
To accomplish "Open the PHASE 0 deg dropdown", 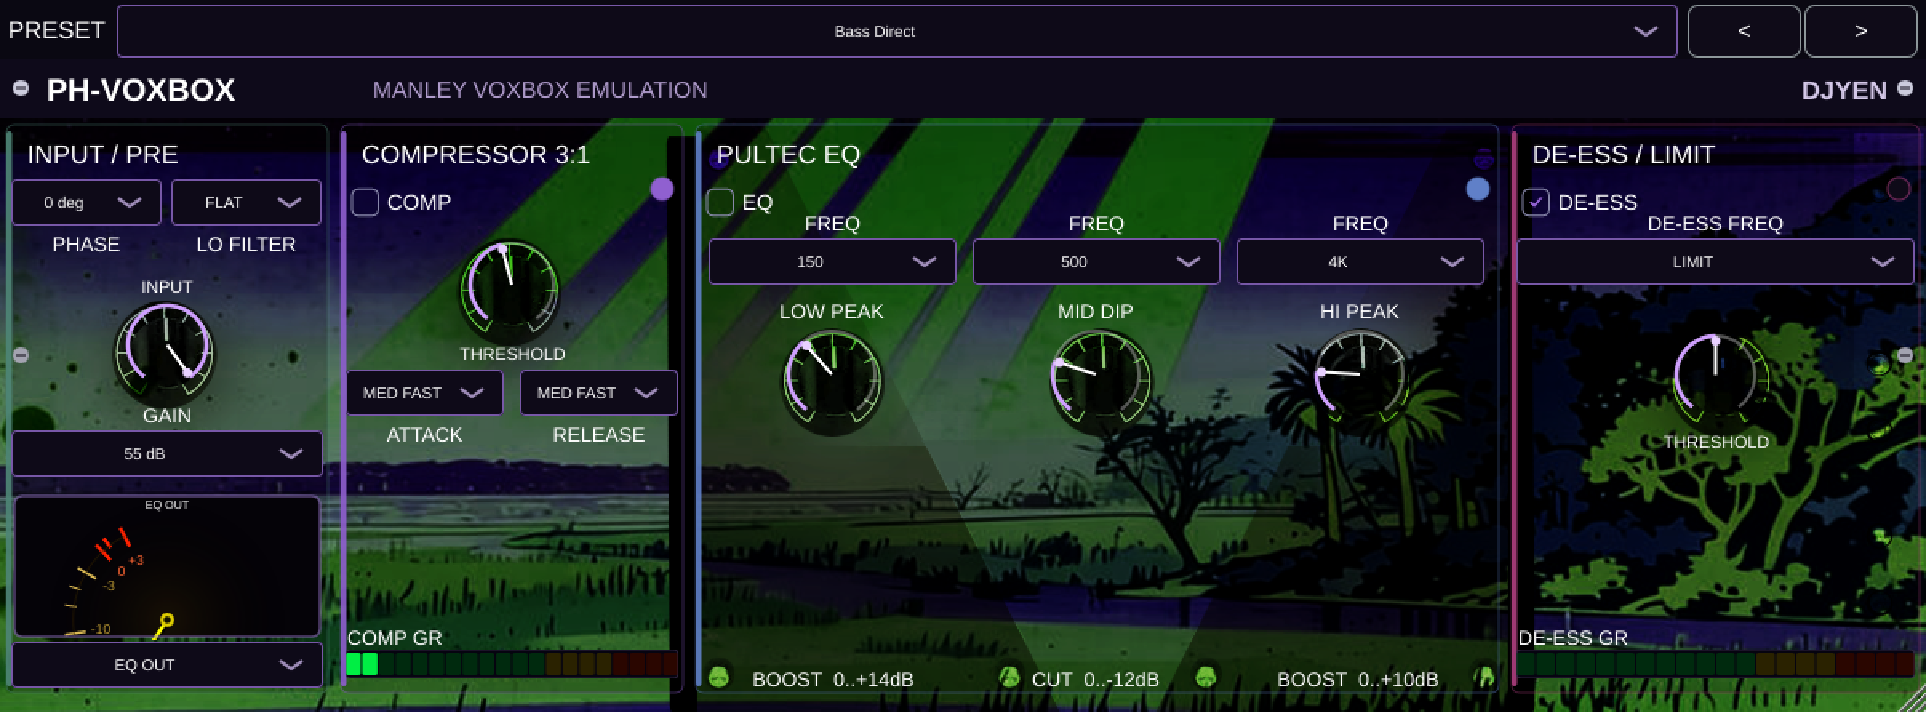I will [86, 202].
